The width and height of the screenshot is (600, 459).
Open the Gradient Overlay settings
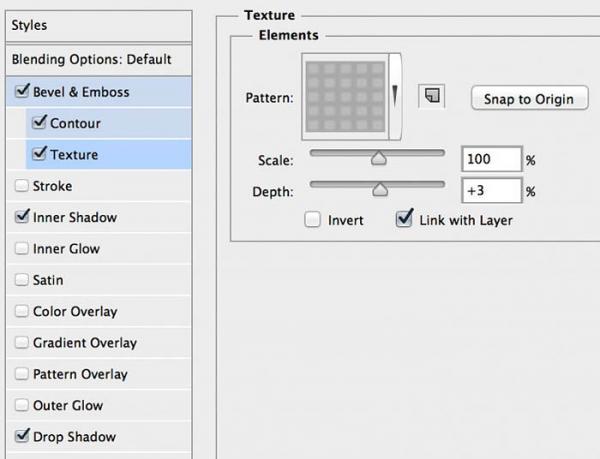[x=85, y=343]
